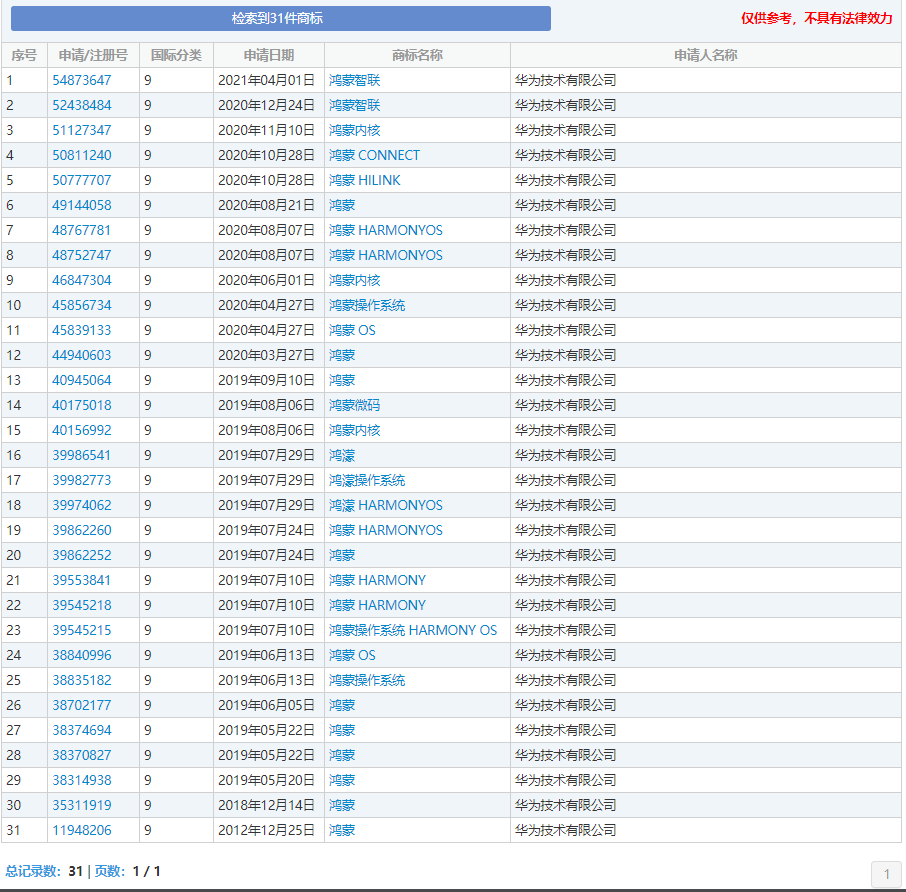Click the red 仅供参考，不具有法律效力 notice
Screen dimensions: 906x892
click(x=817, y=18)
